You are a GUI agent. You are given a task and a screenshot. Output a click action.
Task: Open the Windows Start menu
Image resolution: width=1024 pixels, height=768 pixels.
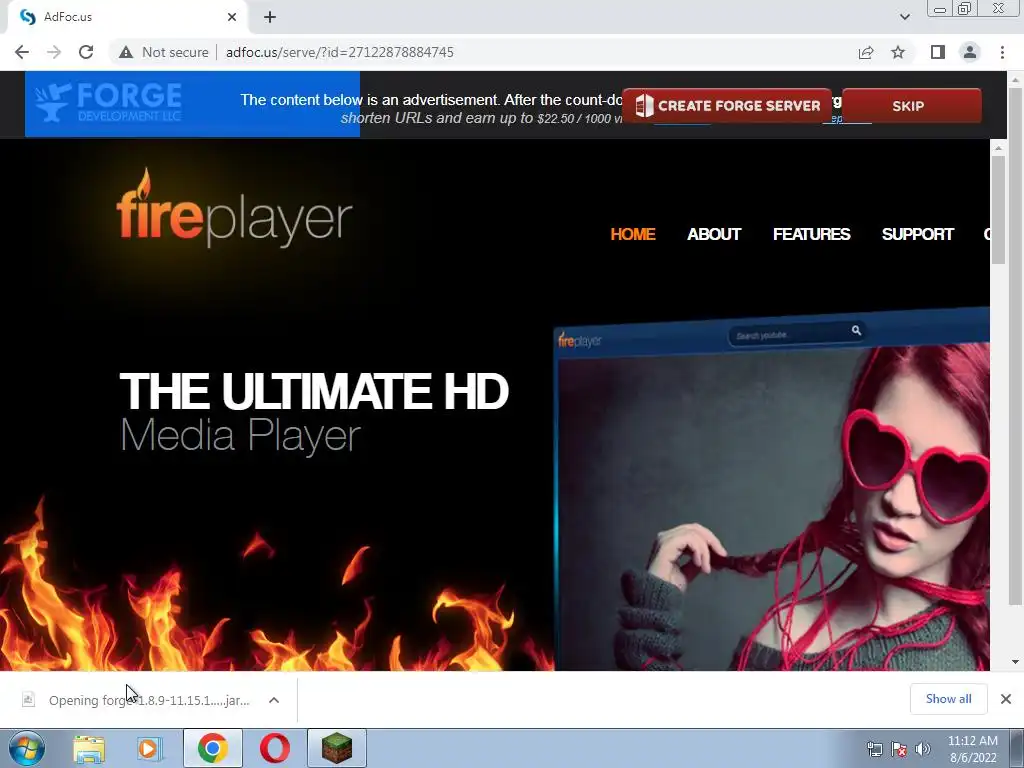pos(27,748)
